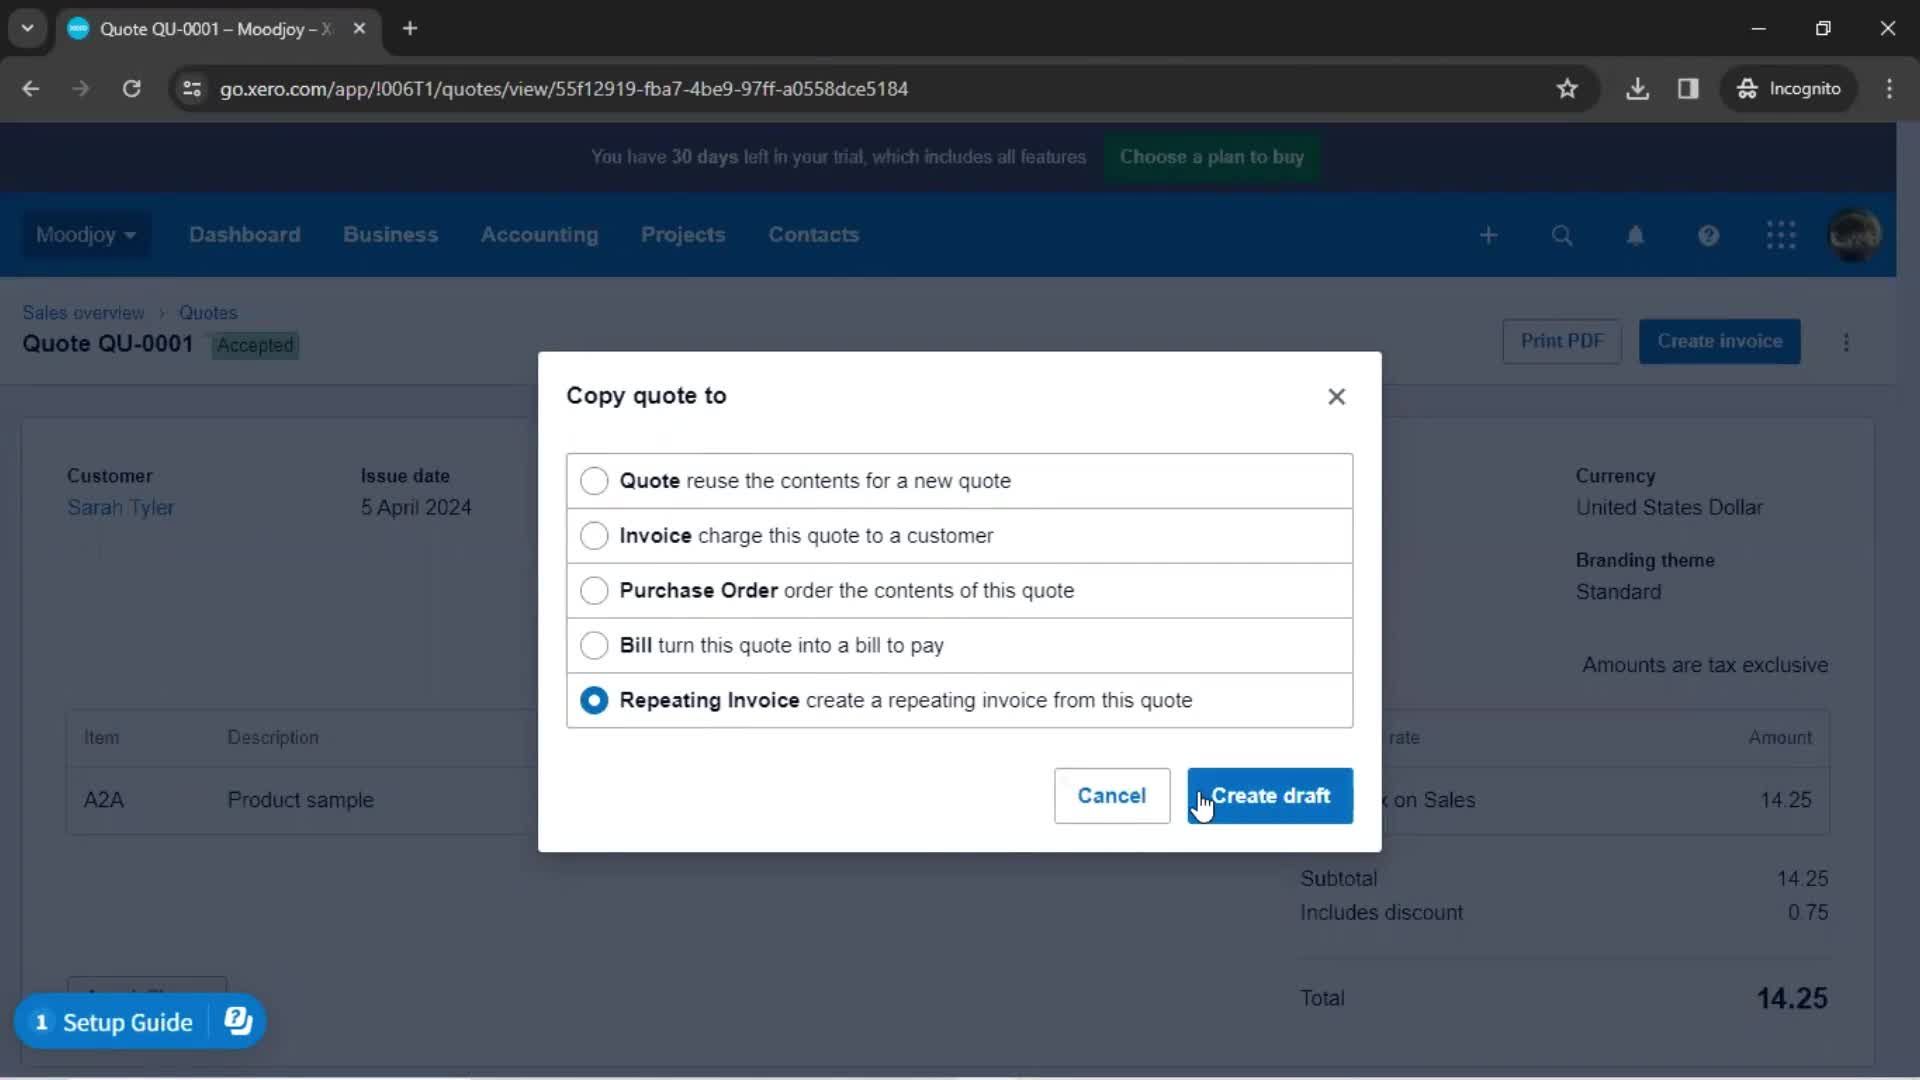Click the Total 14.25 amount
1920x1080 pixels.
[x=1792, y=999]
